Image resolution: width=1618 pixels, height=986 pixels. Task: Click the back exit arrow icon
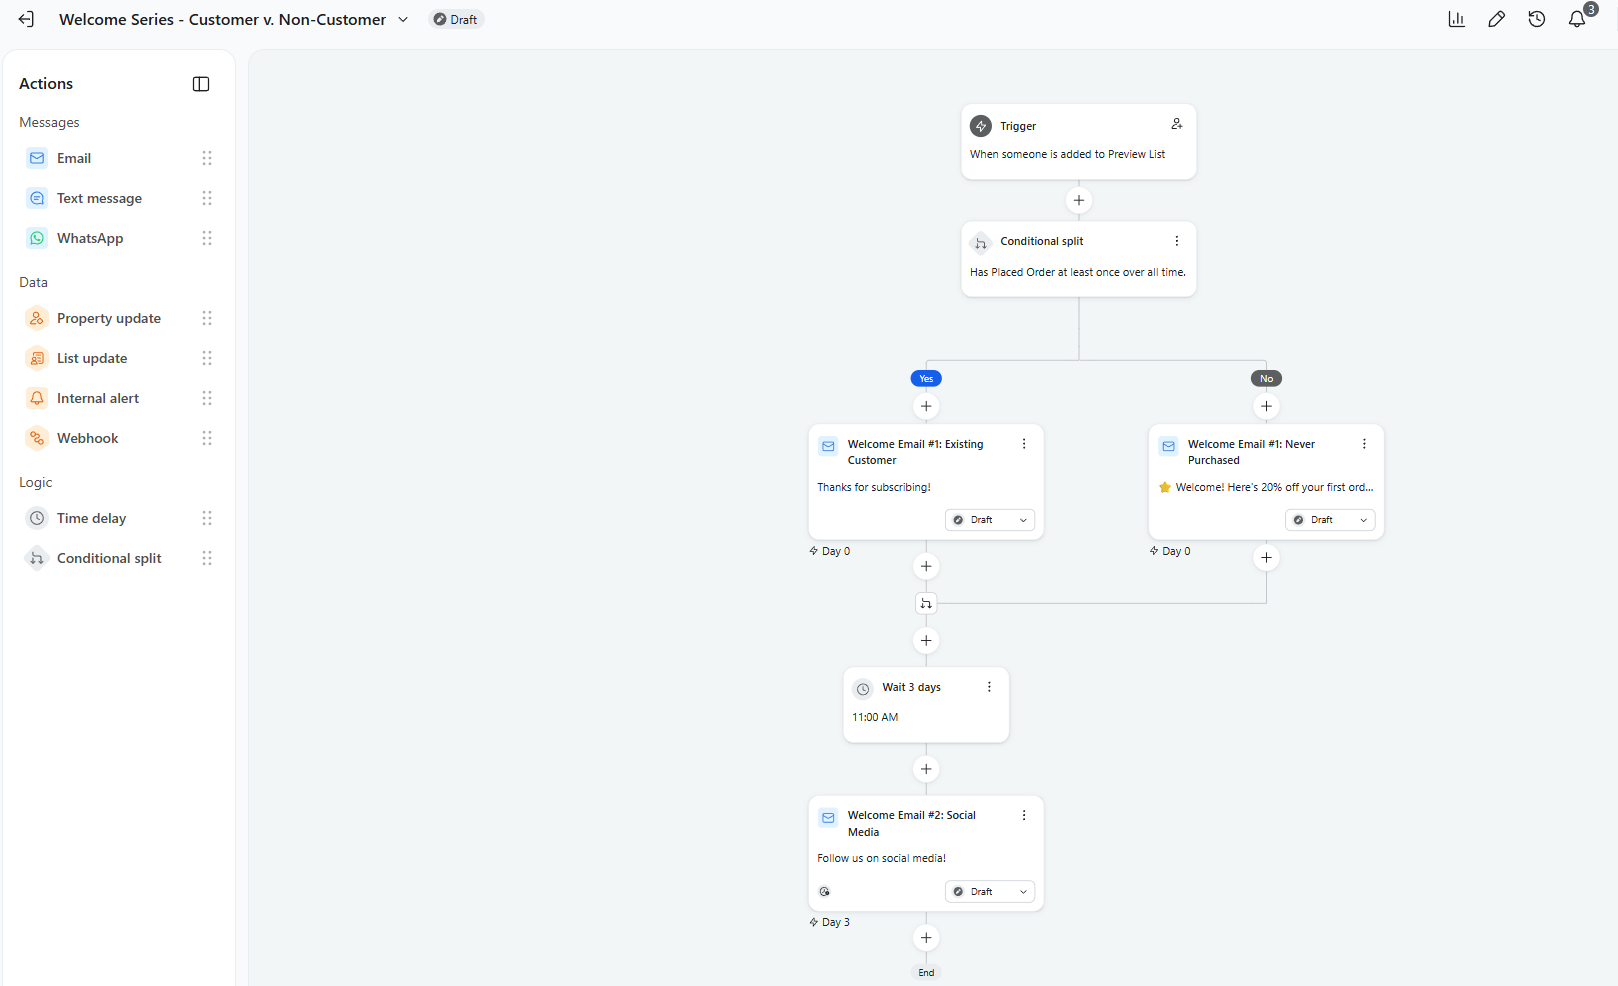point(26,19)
